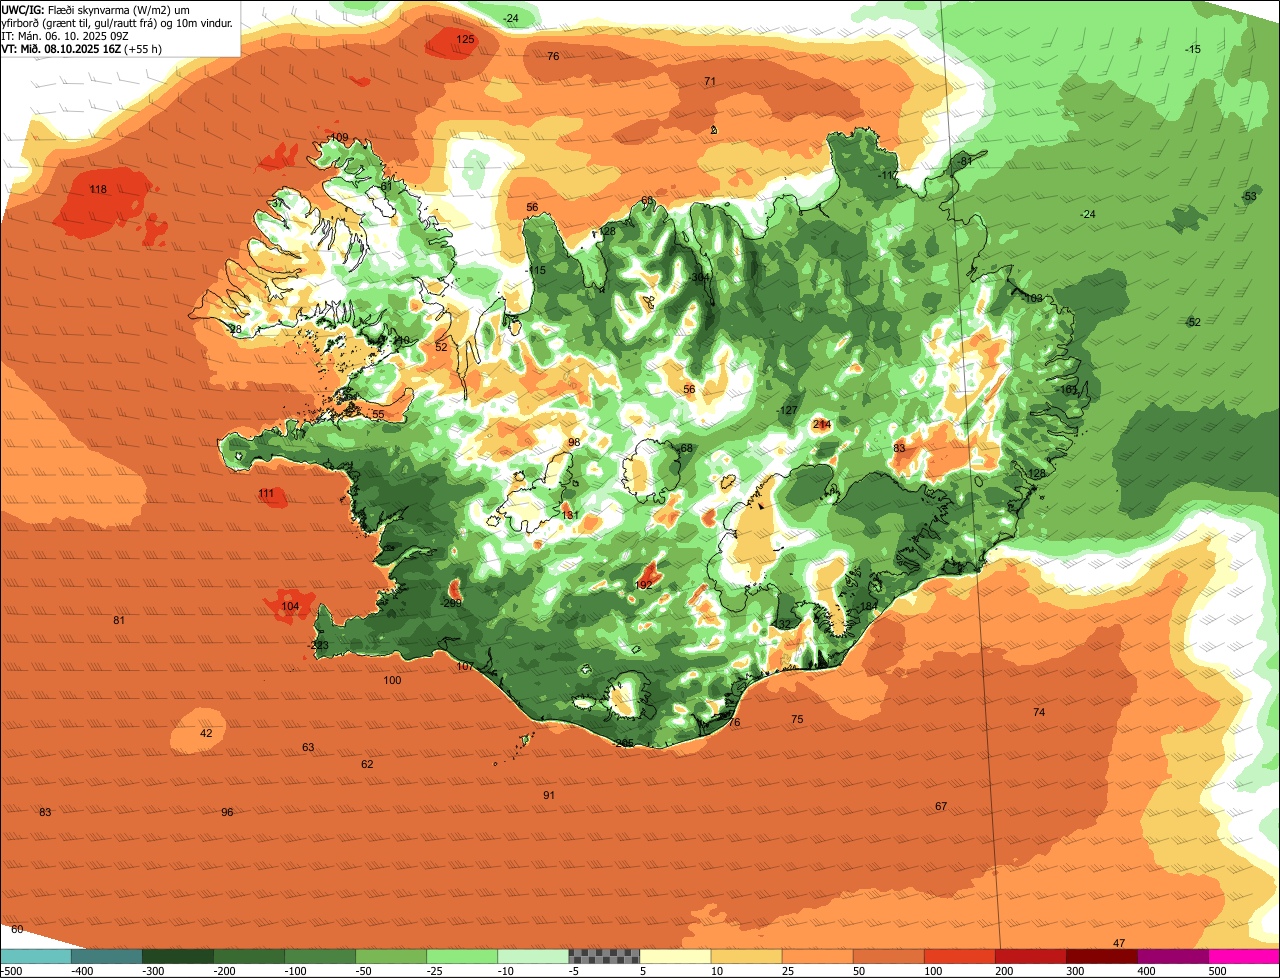The width and height of the screenshot is (1280, 978).
Task: Select the inland peak value 192
Action: 644,585
